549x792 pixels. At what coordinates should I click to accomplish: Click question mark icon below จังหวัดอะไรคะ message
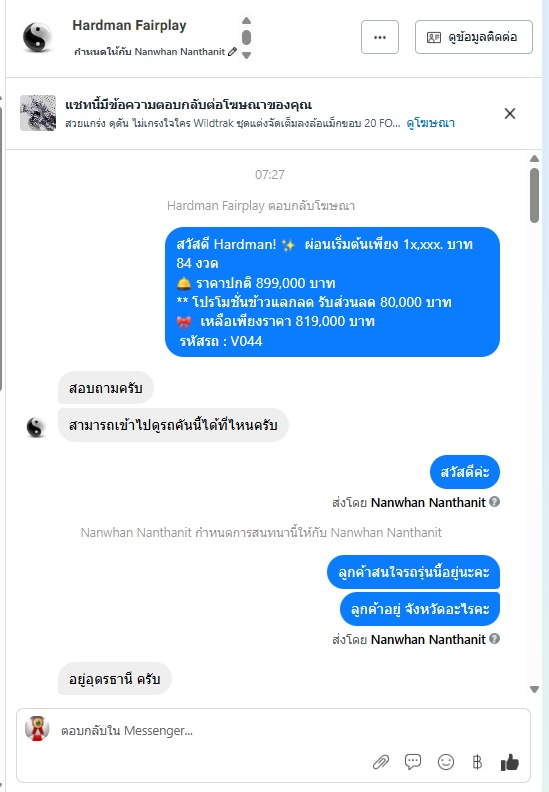(x=495, y=638)
